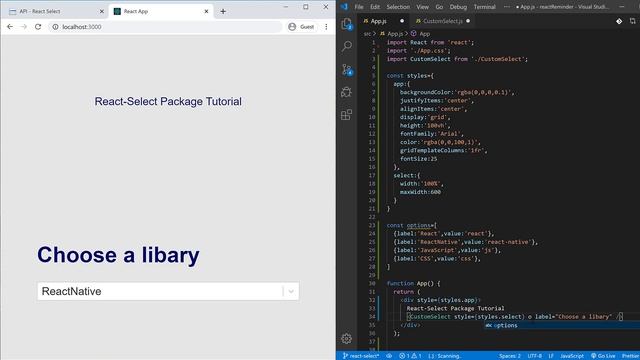The image size is (640, 360).
Task: Change the LF end-of-line selector
Action: tap(551, 356)
